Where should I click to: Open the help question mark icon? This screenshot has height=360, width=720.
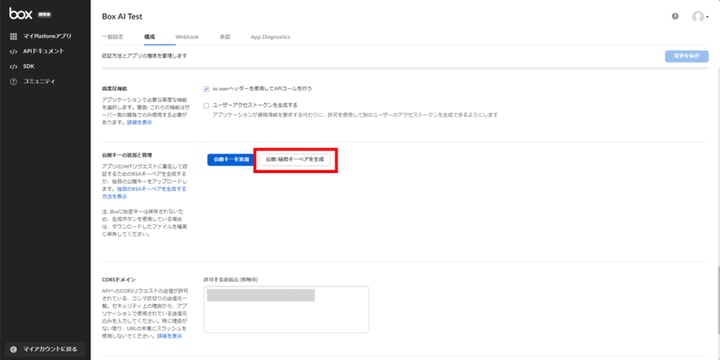click(x=675, y=16)
